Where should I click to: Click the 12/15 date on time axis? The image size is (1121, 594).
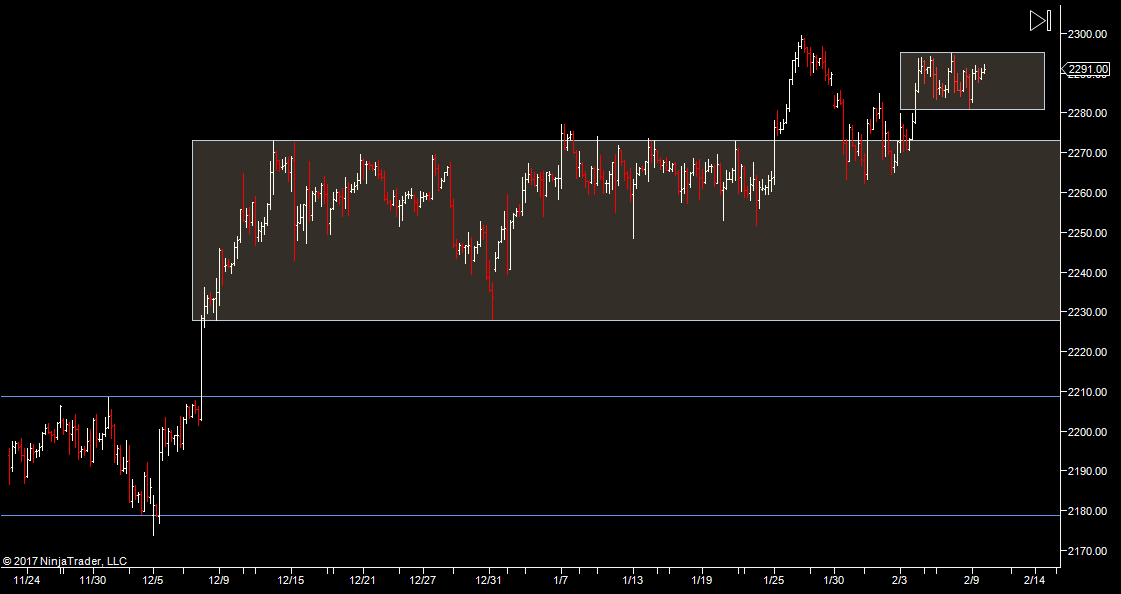click(291, 580)
